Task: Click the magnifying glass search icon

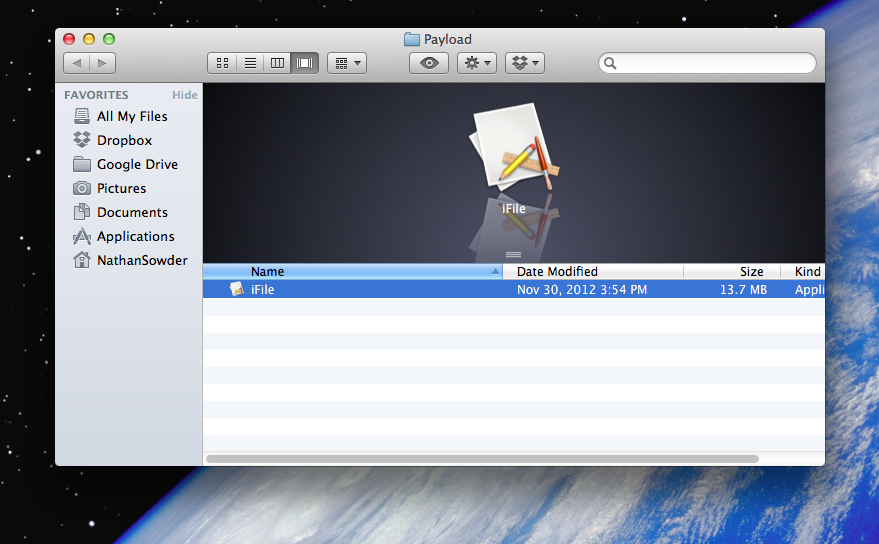Action: (x=610, y=63)
